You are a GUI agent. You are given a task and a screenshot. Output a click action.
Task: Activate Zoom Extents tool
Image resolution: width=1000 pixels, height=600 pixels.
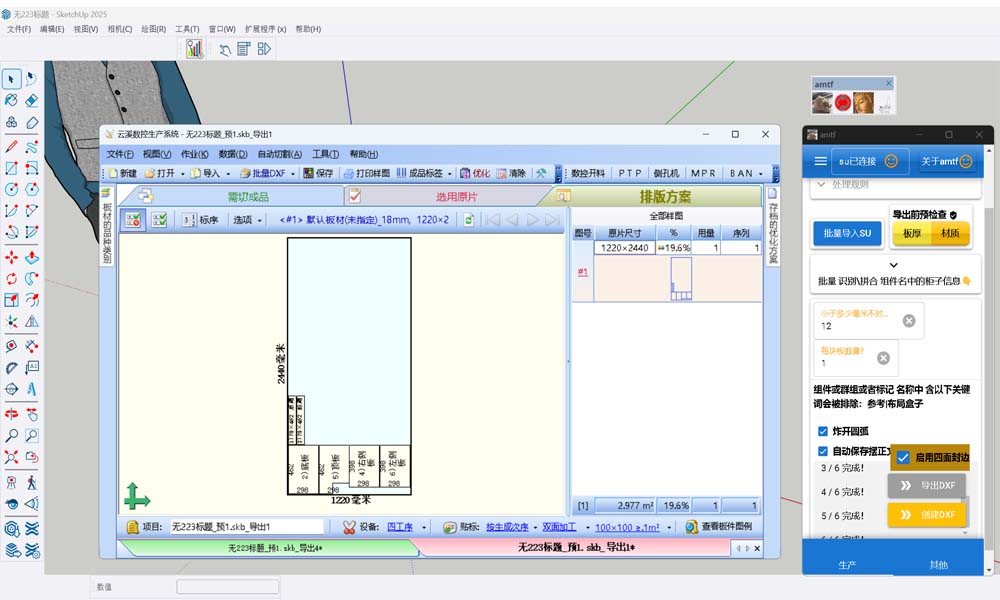pyautogui.click(x=11, y=457)
